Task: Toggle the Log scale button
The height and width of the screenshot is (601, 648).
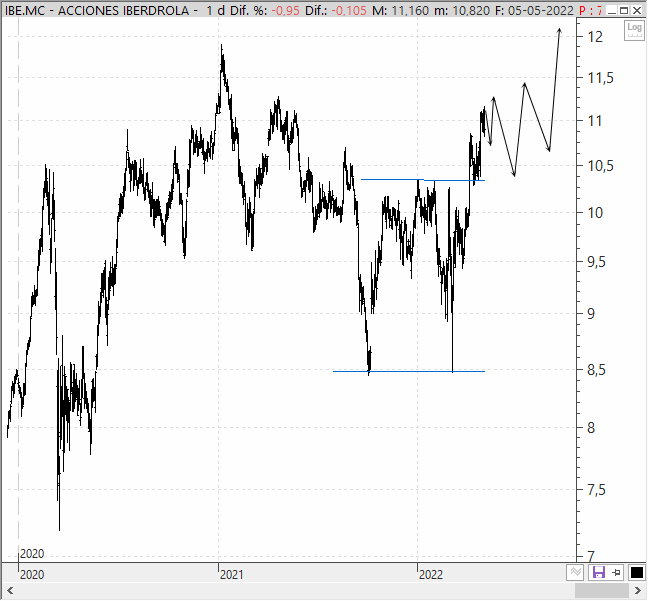Action: pyautogui.click(x=634, y=31)
